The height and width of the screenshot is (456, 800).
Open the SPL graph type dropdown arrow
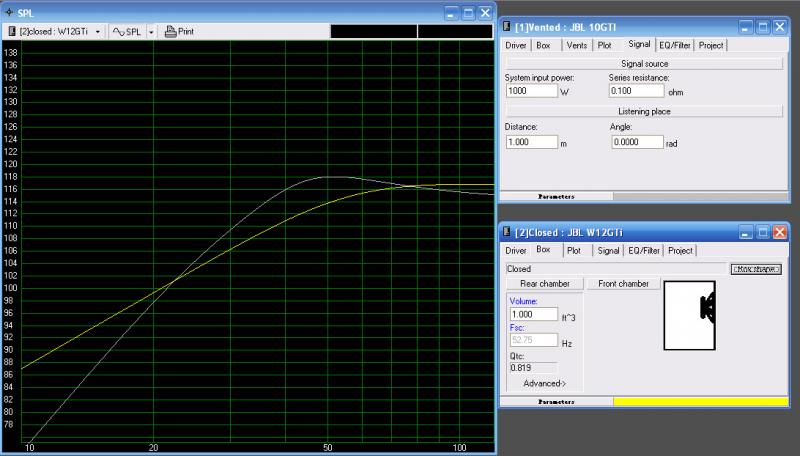point(151,31)
